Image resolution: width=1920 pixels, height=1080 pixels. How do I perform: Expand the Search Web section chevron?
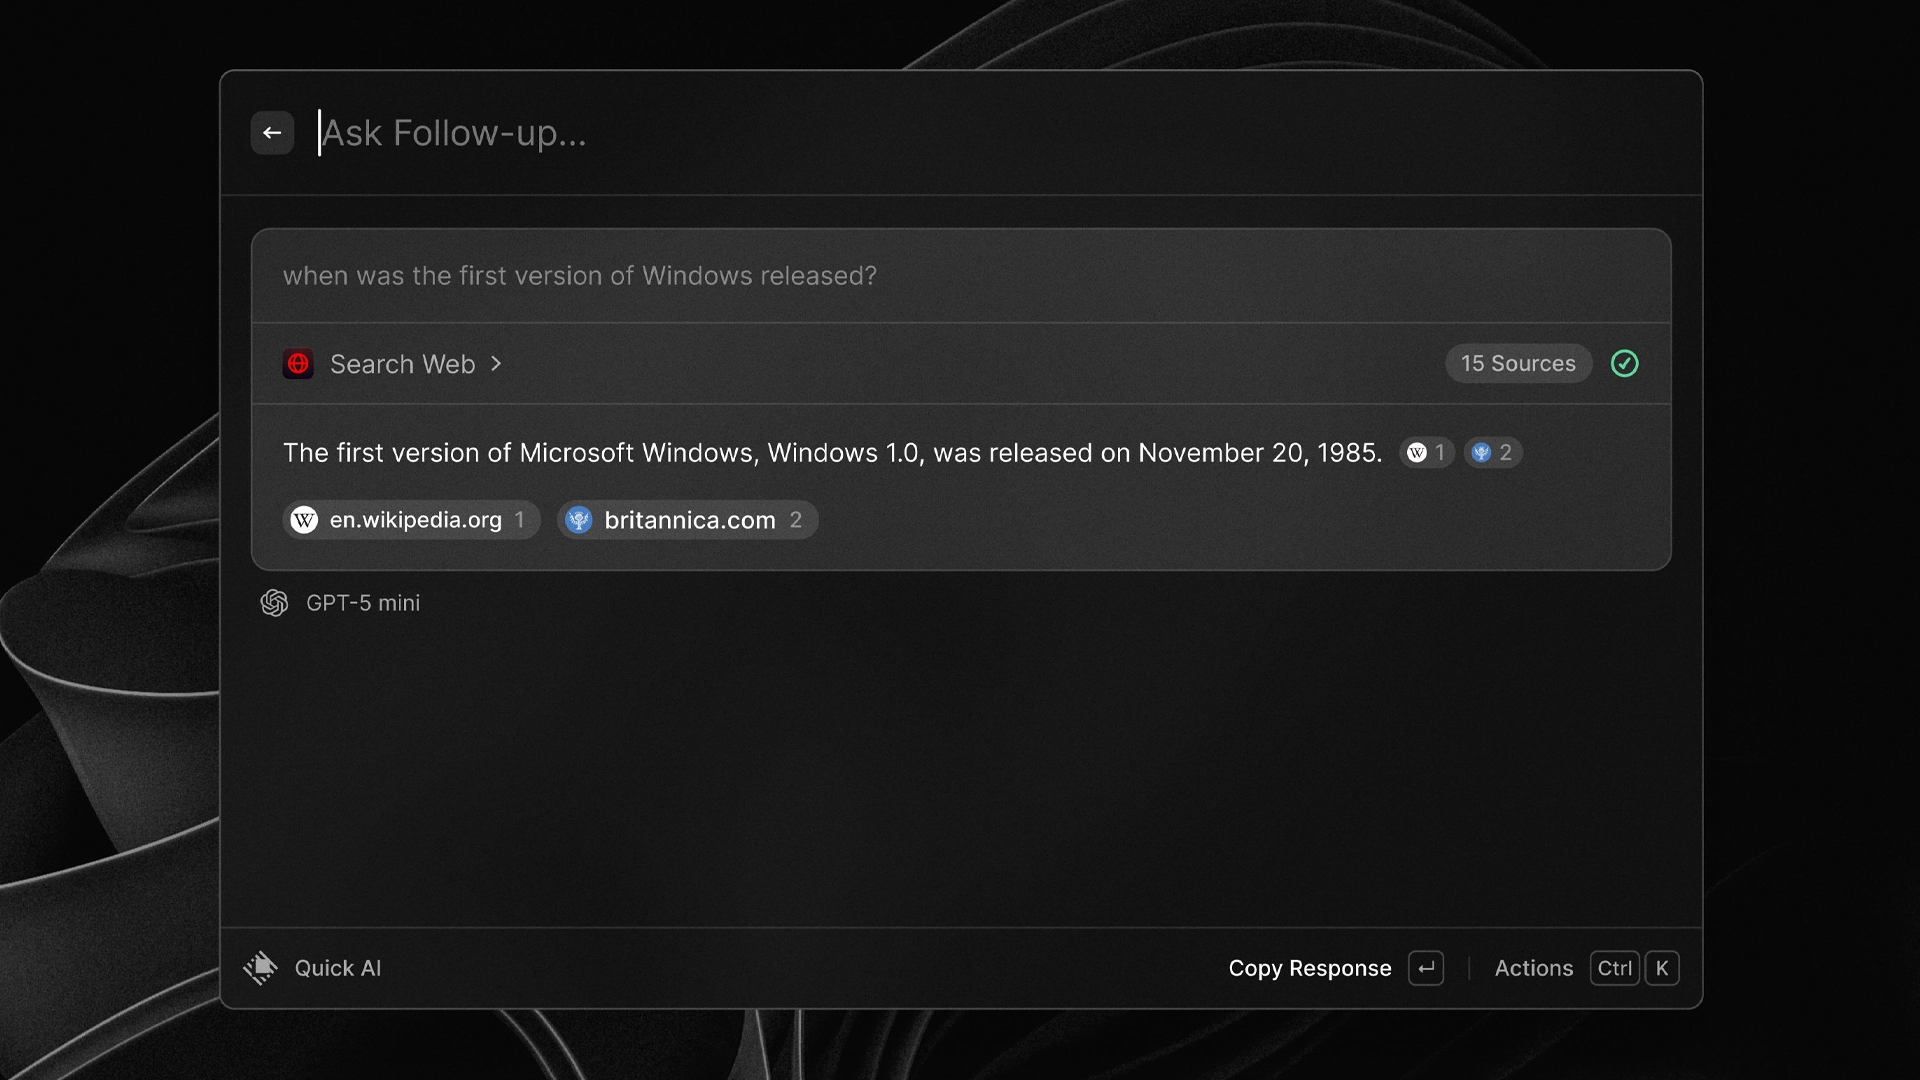click(496, 364)
